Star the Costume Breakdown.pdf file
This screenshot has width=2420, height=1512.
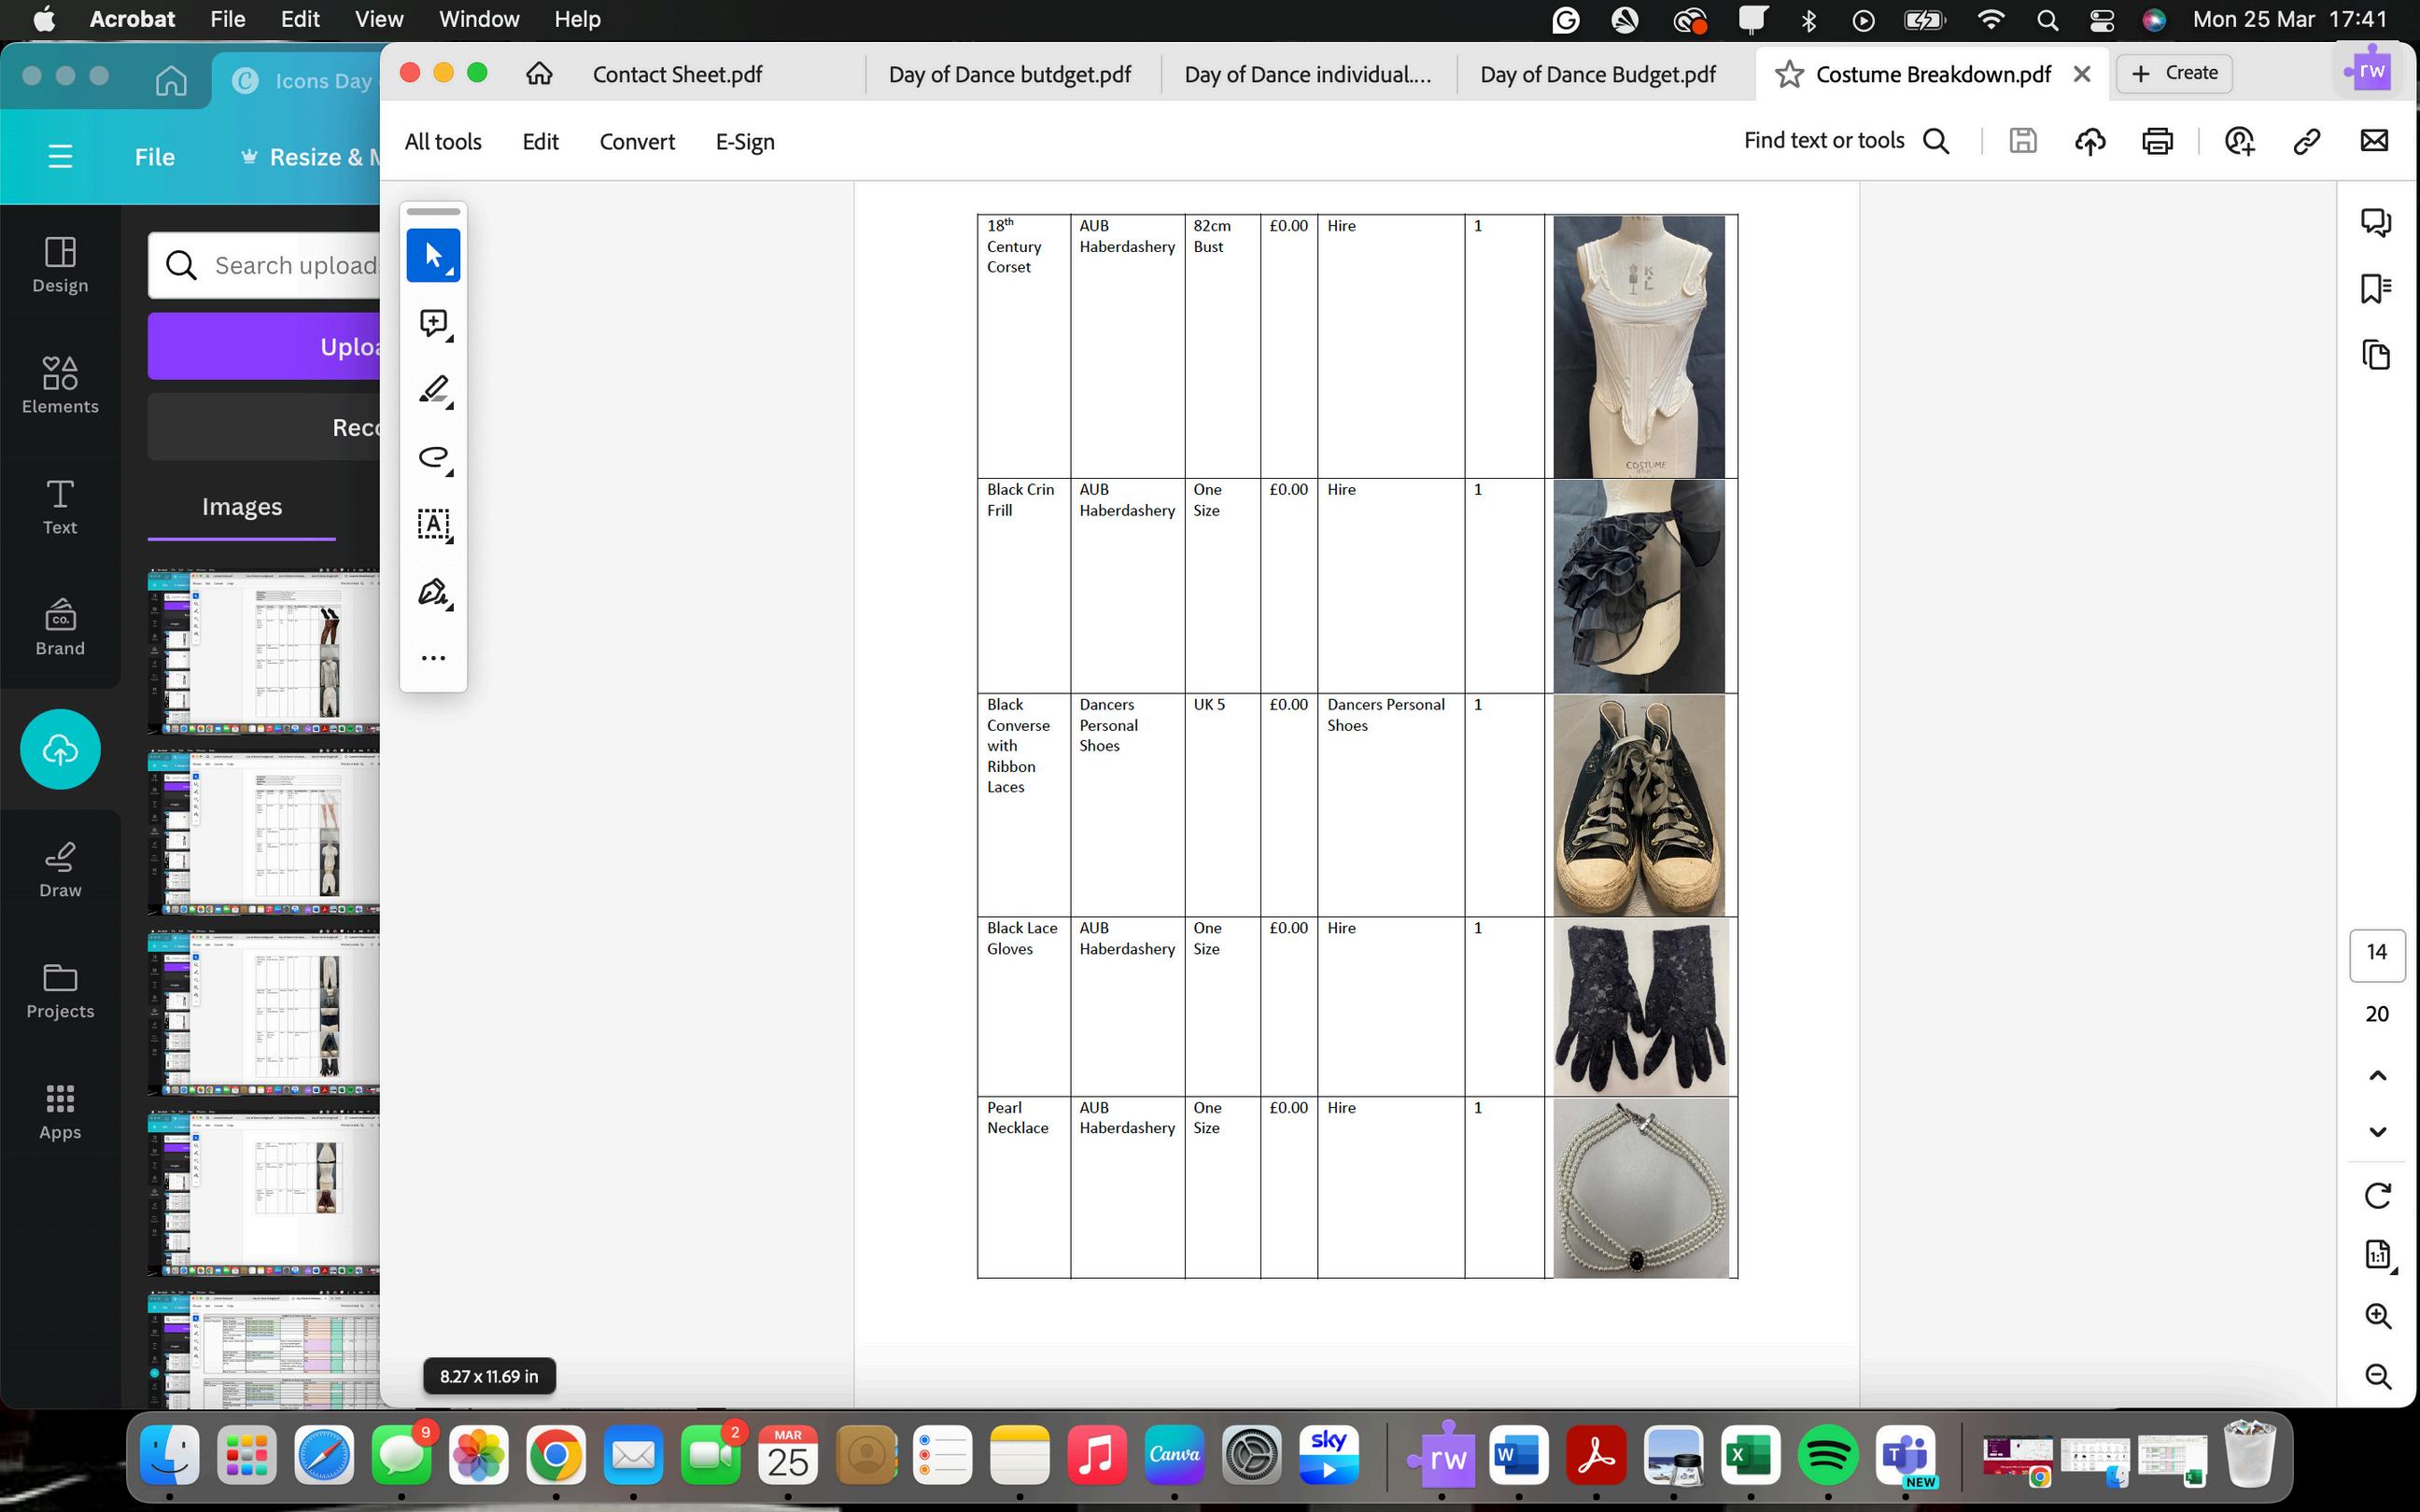tap(1789, 74)
